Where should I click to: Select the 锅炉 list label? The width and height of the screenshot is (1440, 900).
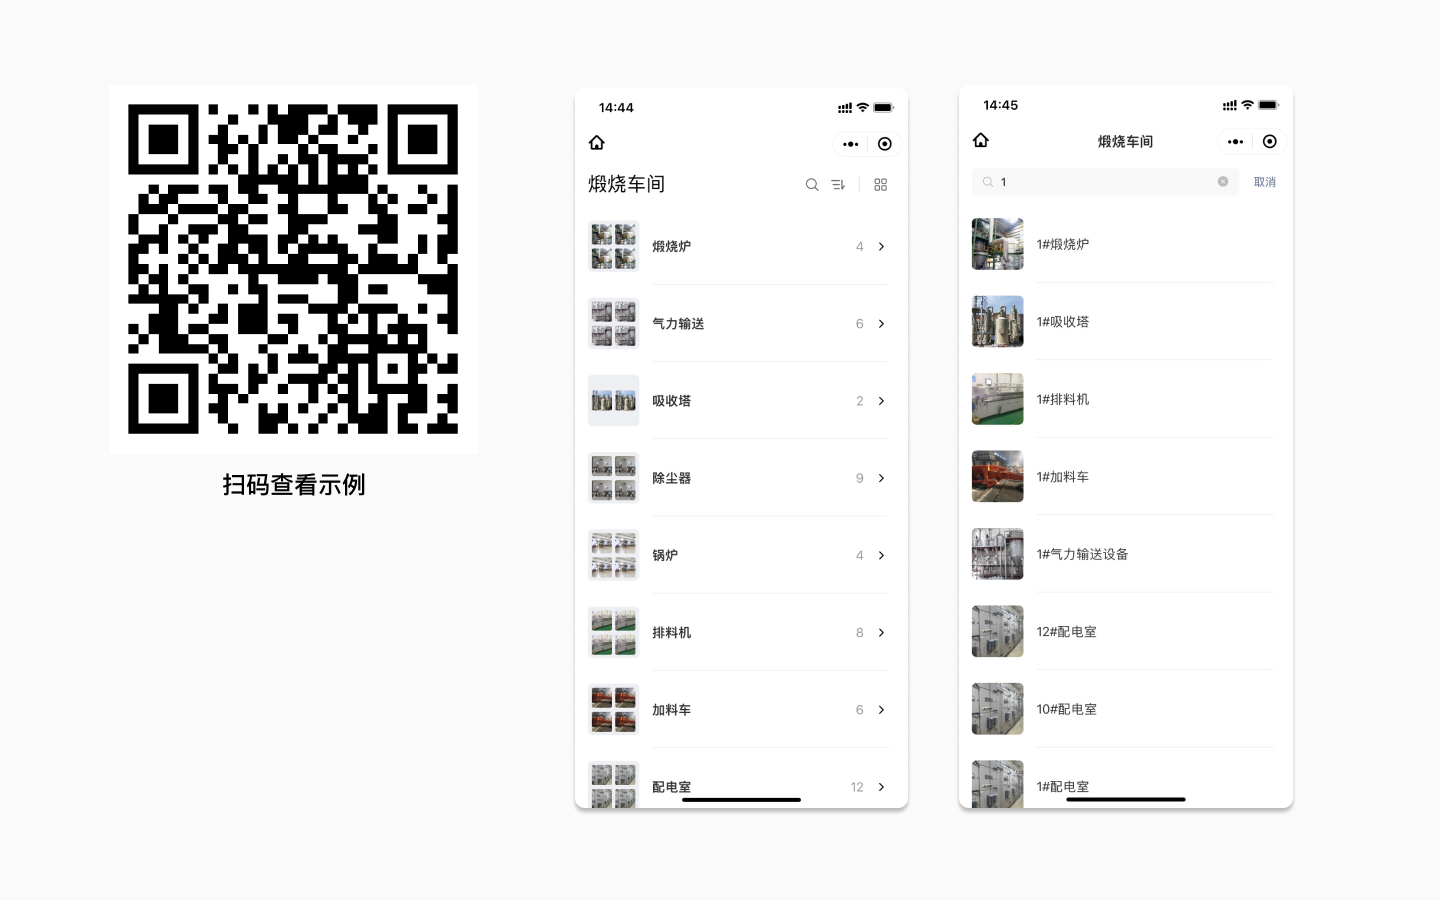pos(665,556)
